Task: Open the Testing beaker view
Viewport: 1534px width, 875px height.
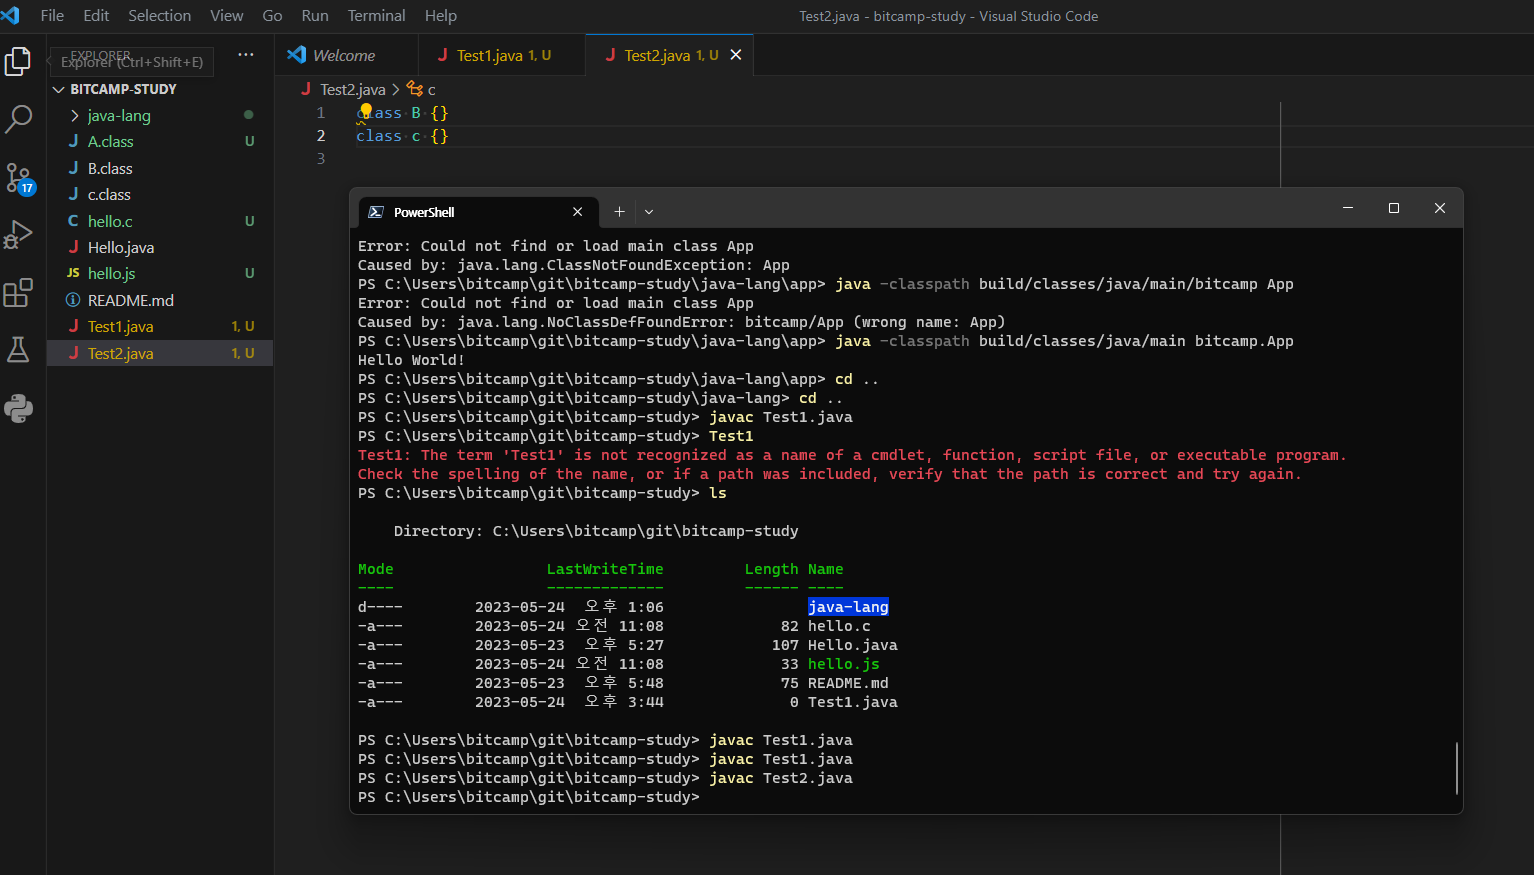Action: coord(18,350)
